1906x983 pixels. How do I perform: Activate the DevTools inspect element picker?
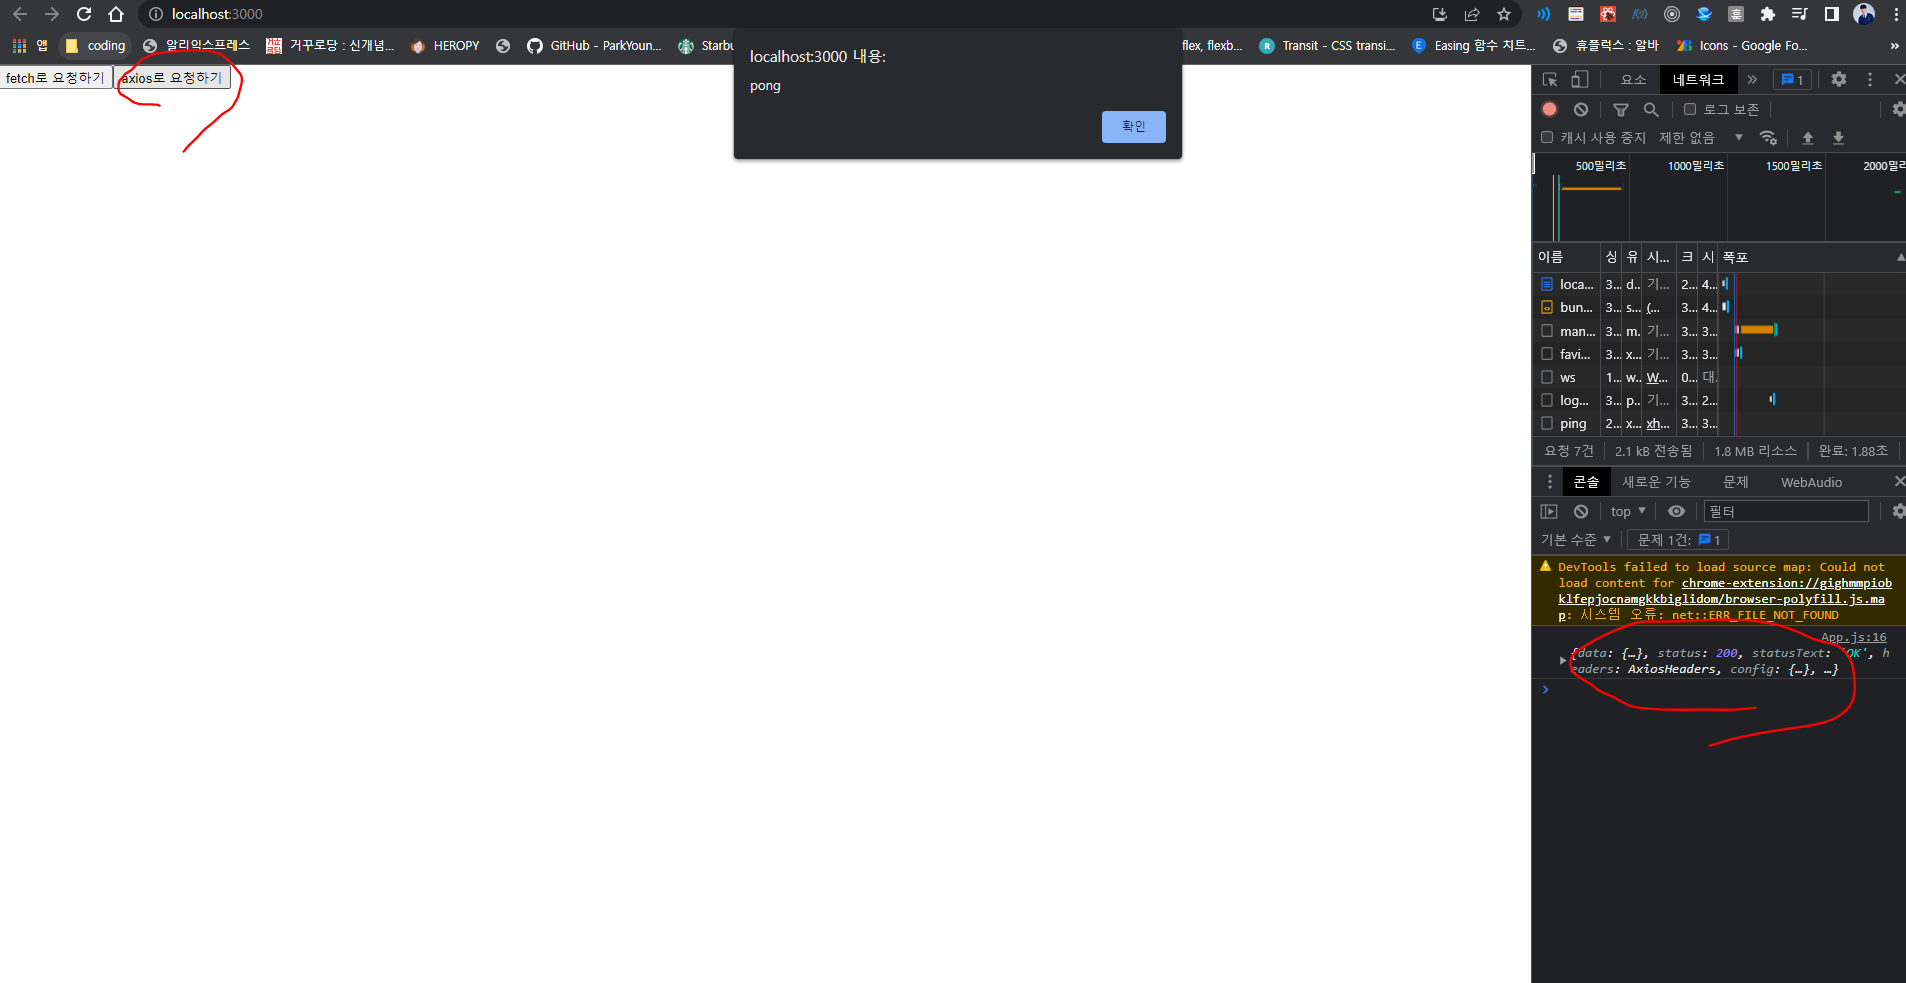click(x=1550, y=79)
